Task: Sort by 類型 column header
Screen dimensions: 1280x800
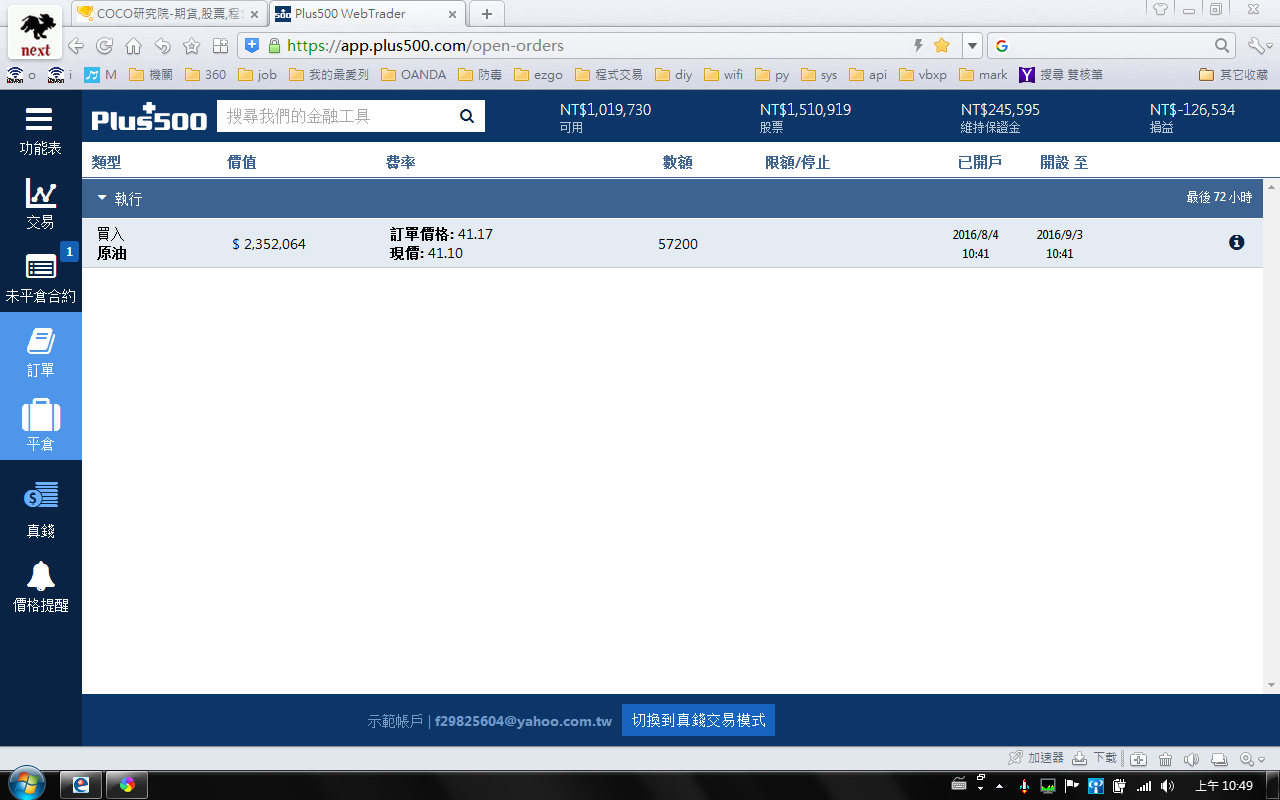Action: pyautogui.click(x=106, y=162)
